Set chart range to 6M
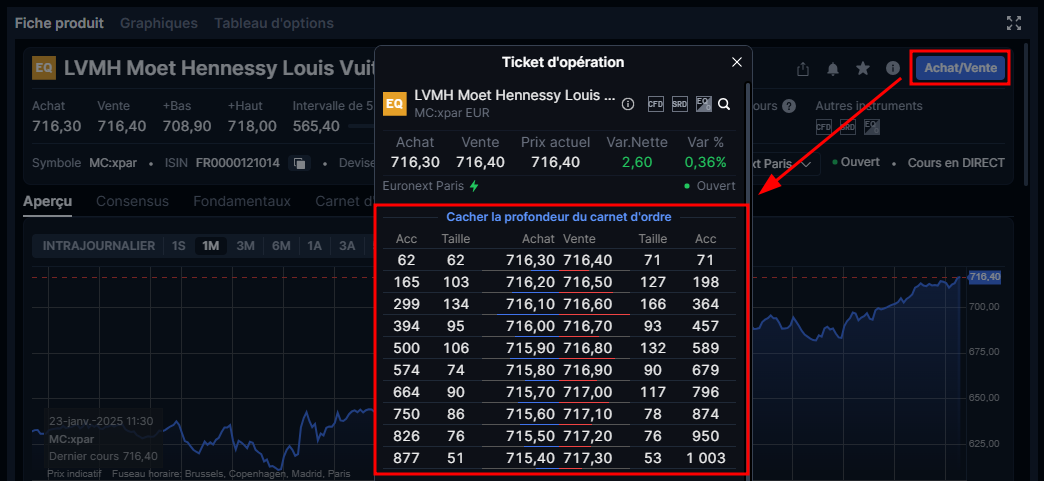The width and height of the screenshot is (1044, 481). 281,246
